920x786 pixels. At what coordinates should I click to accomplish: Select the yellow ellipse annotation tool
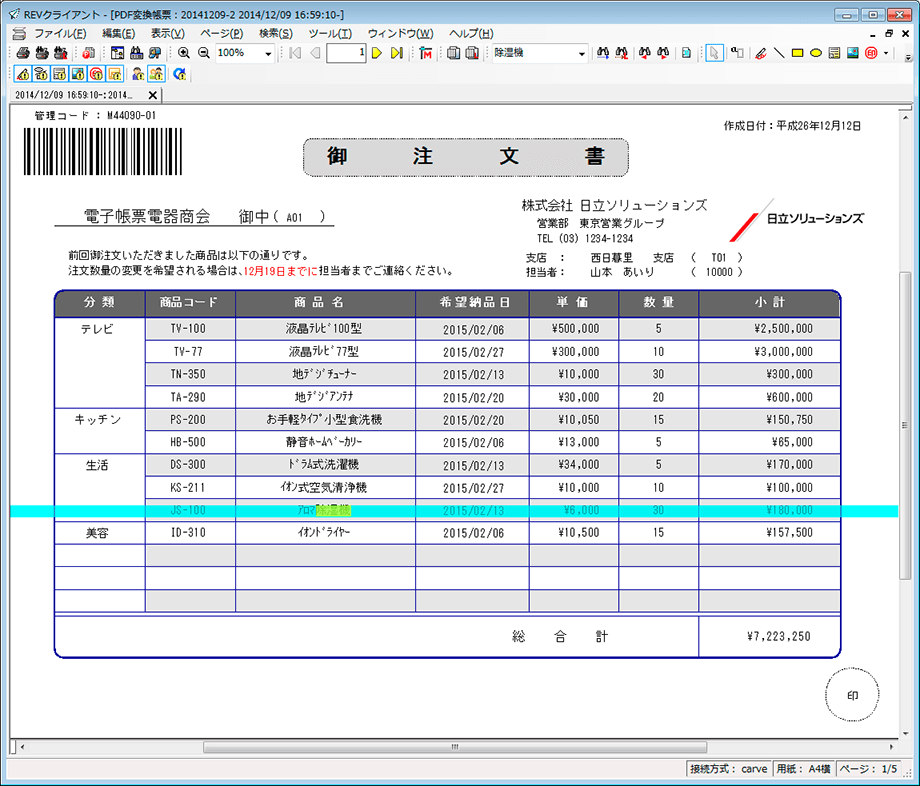(x=816, y=53)
